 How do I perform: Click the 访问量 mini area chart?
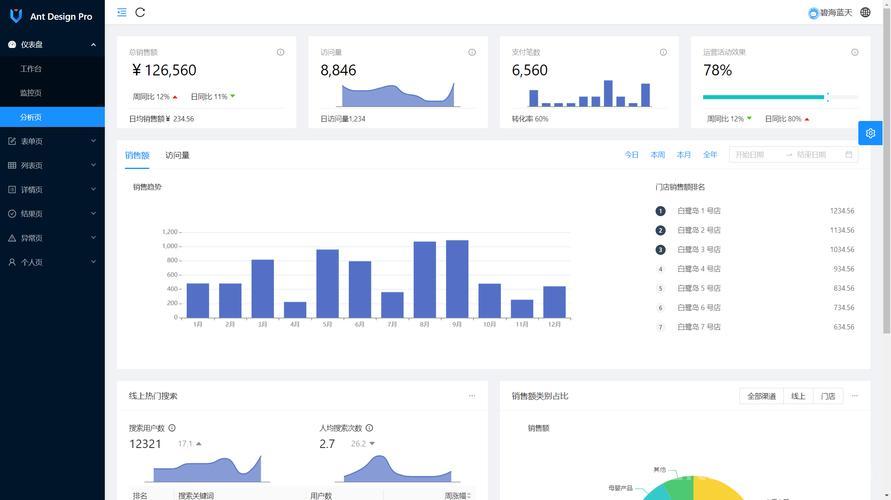[398, 95]
